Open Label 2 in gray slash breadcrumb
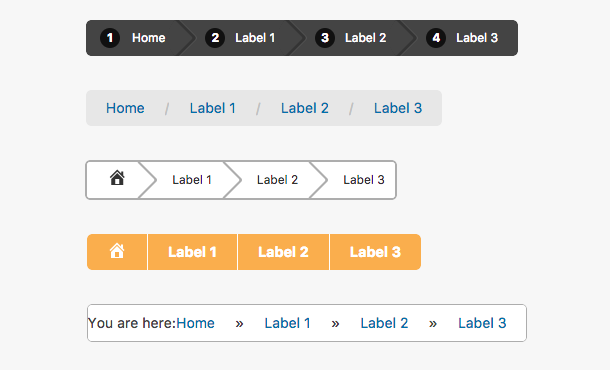Image resolution: width=610 pixels, height=370 pixels. click(305, 108)
